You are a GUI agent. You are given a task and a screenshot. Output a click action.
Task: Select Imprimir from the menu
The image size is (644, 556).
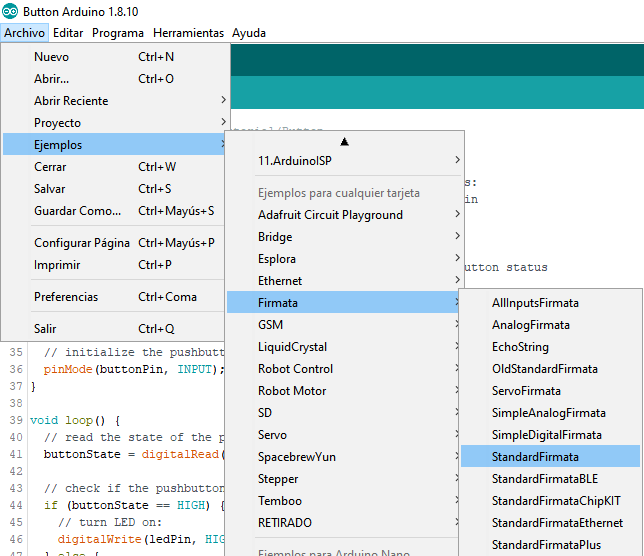click(113, 265)
